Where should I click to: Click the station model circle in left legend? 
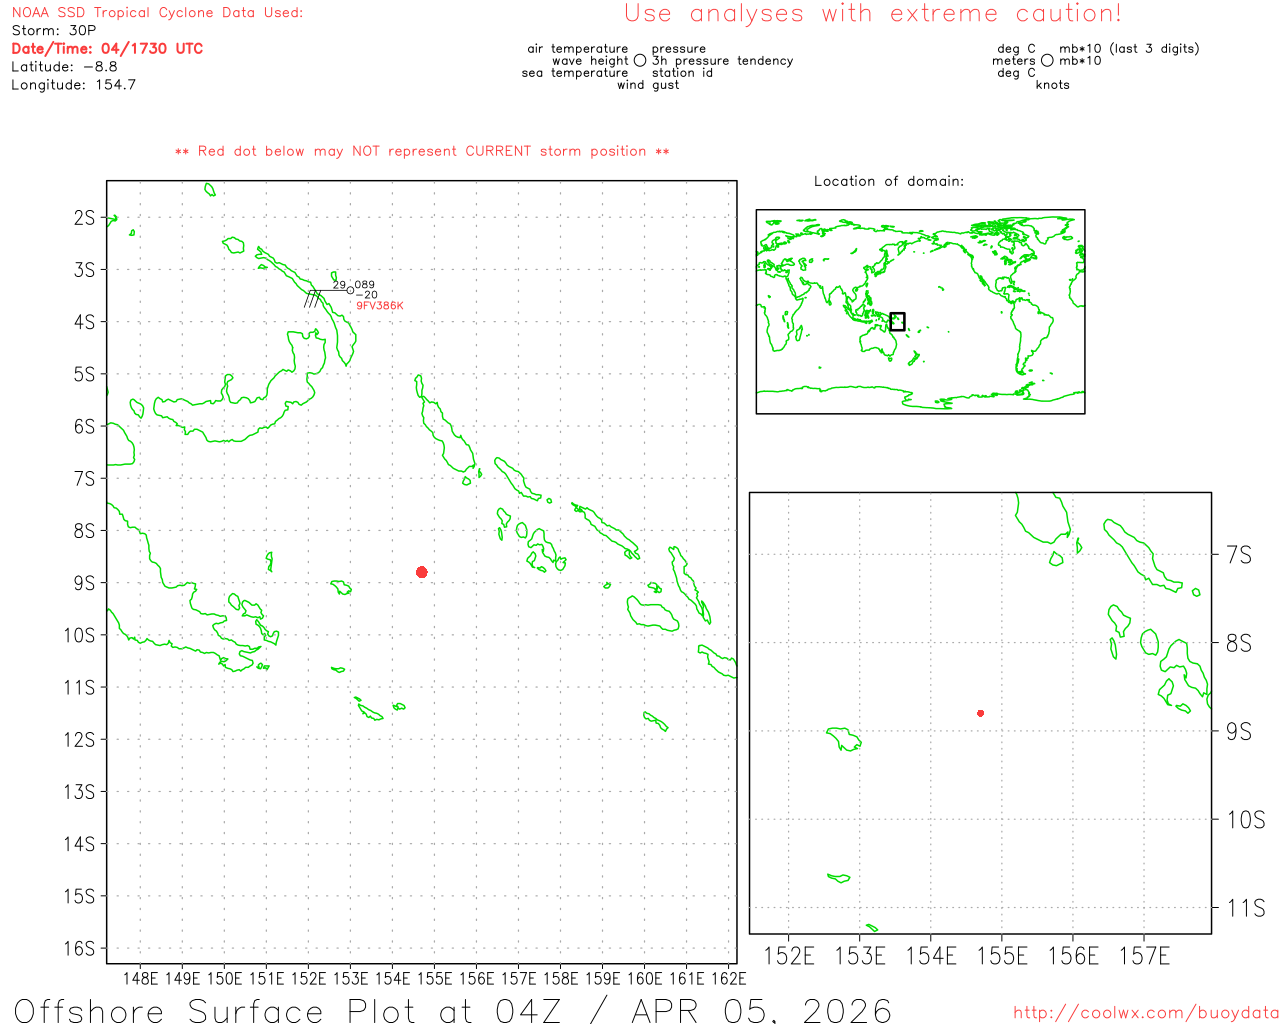[x=640, y=61]
